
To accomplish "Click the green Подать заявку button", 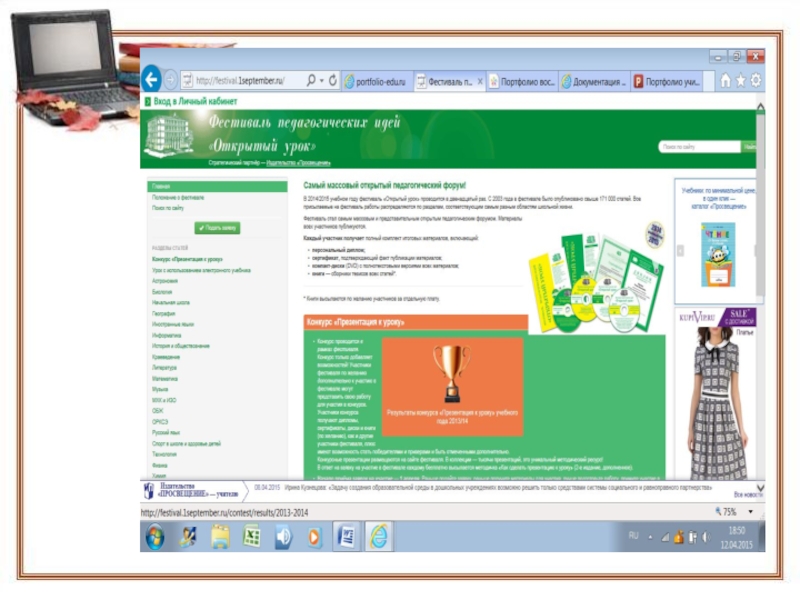I will coord(217,228).
